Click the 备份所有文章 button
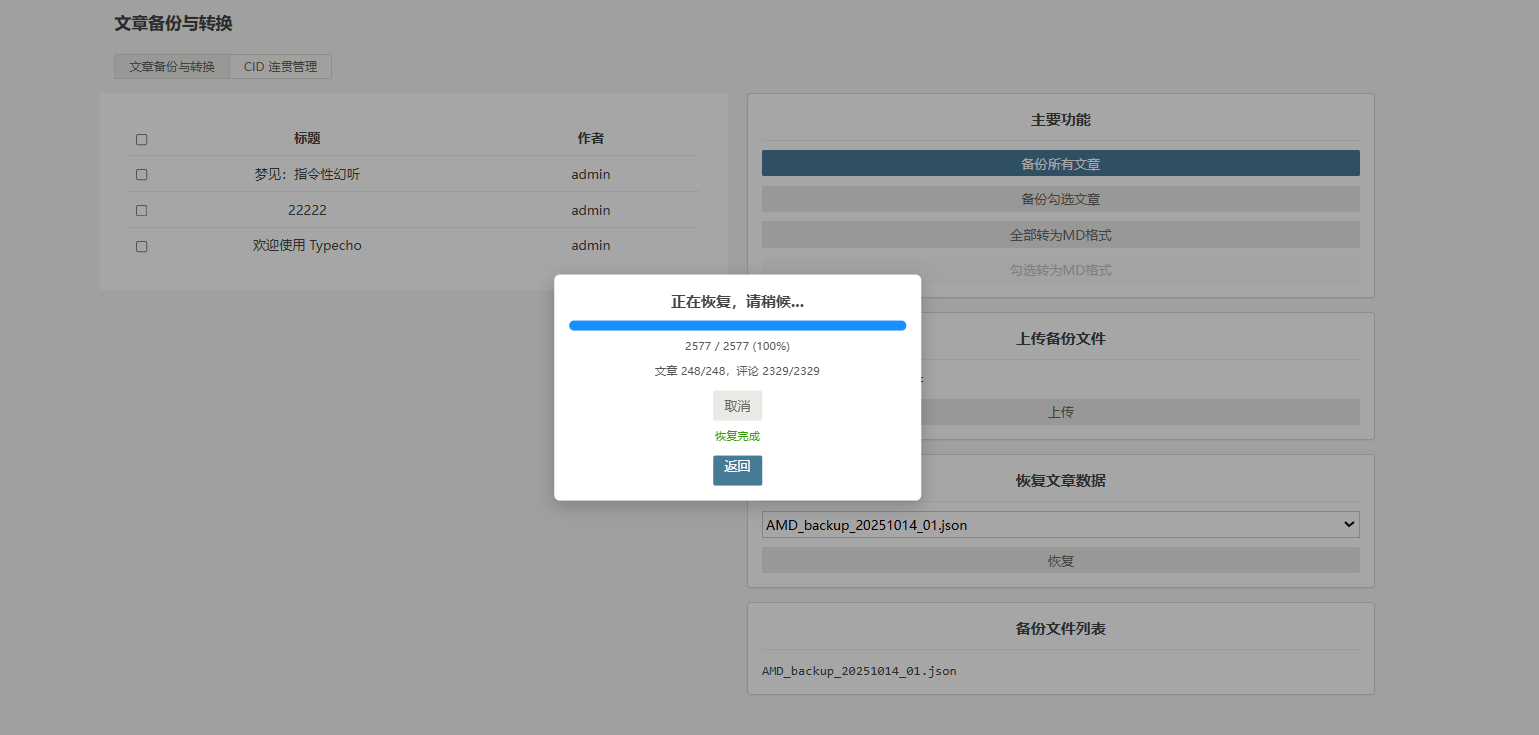1539x735 pixels. pos(1060,164)
